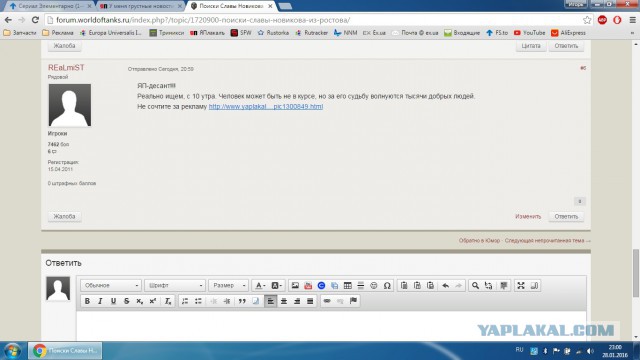Increase indent in the editor
640x360 pixels.
click(227, 301)
